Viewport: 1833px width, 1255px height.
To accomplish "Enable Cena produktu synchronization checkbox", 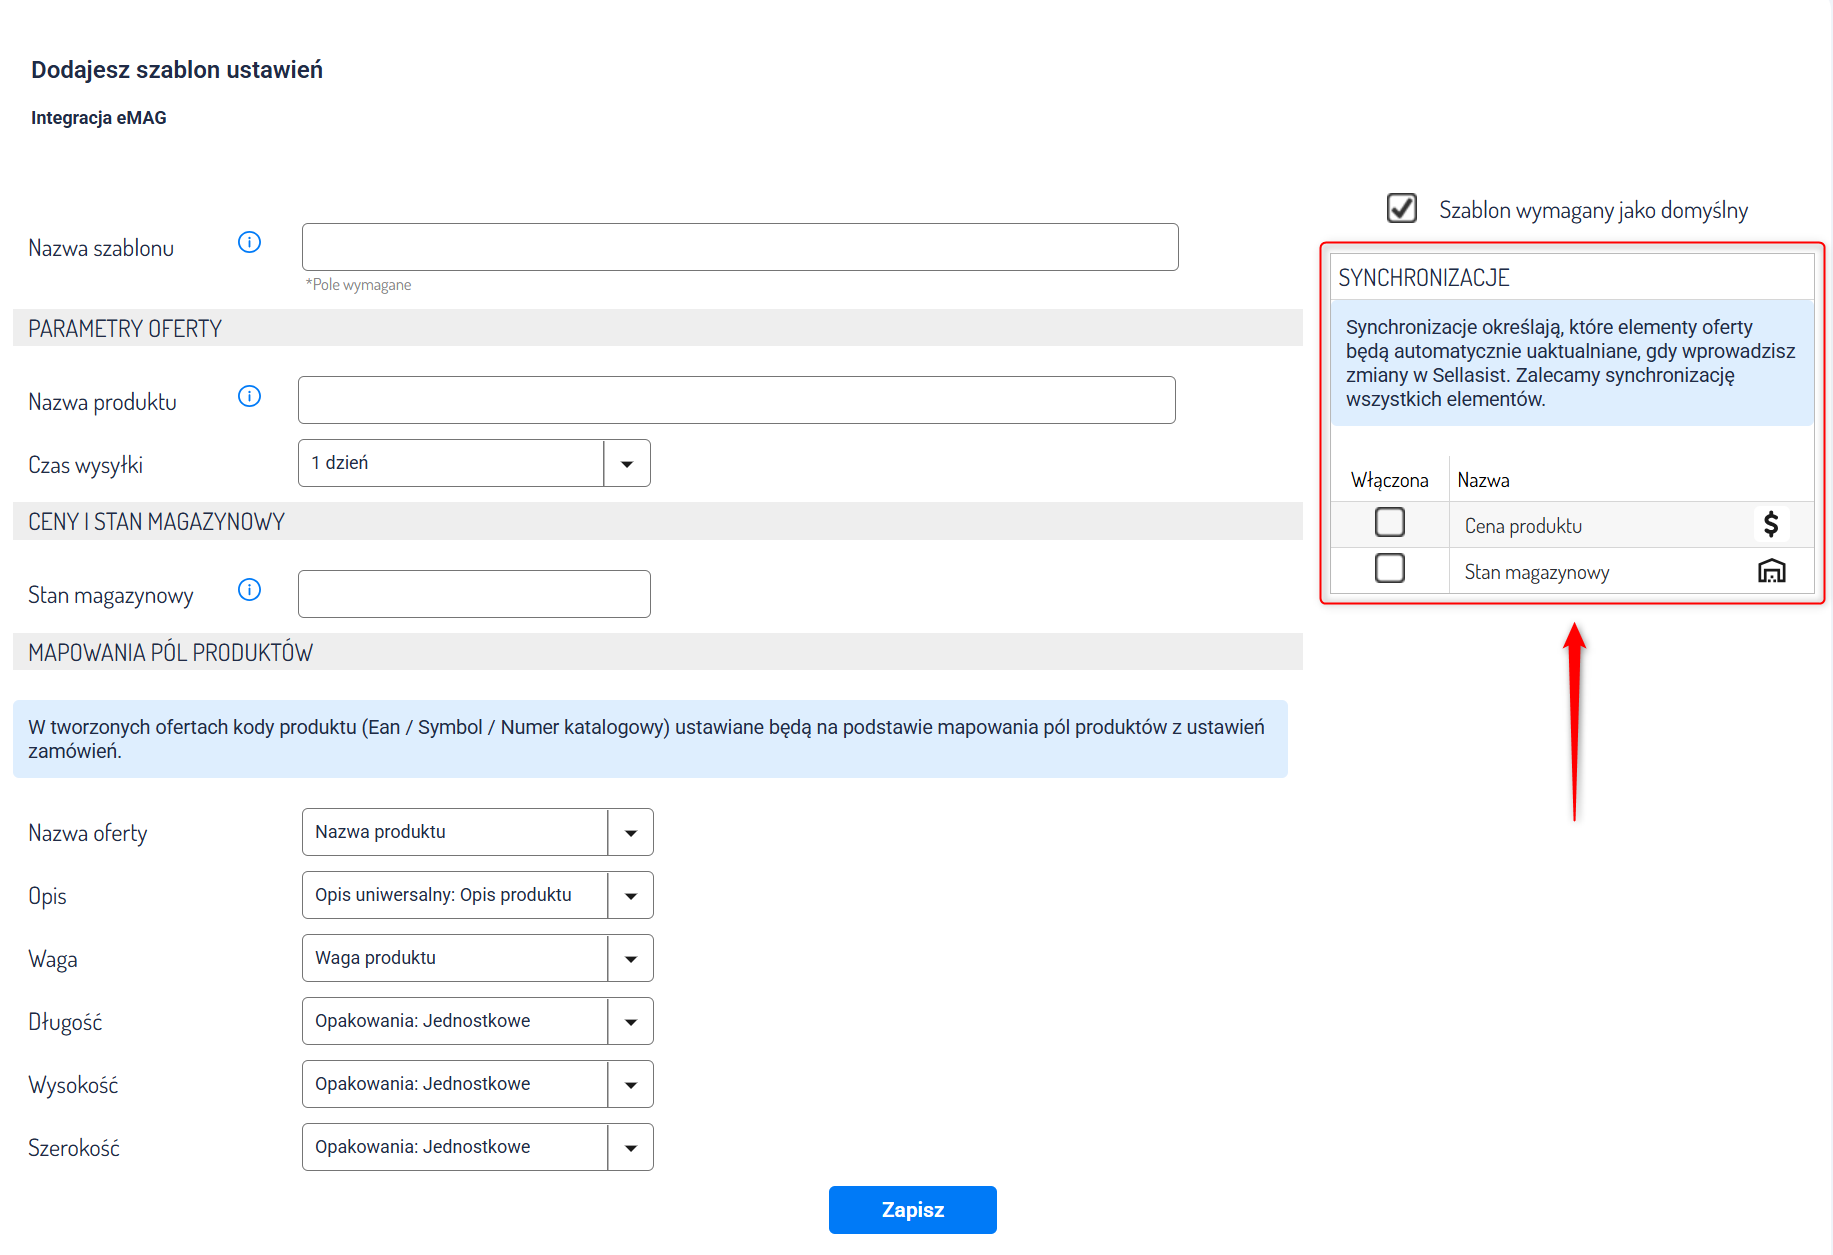I will (x=1389, y=522).
